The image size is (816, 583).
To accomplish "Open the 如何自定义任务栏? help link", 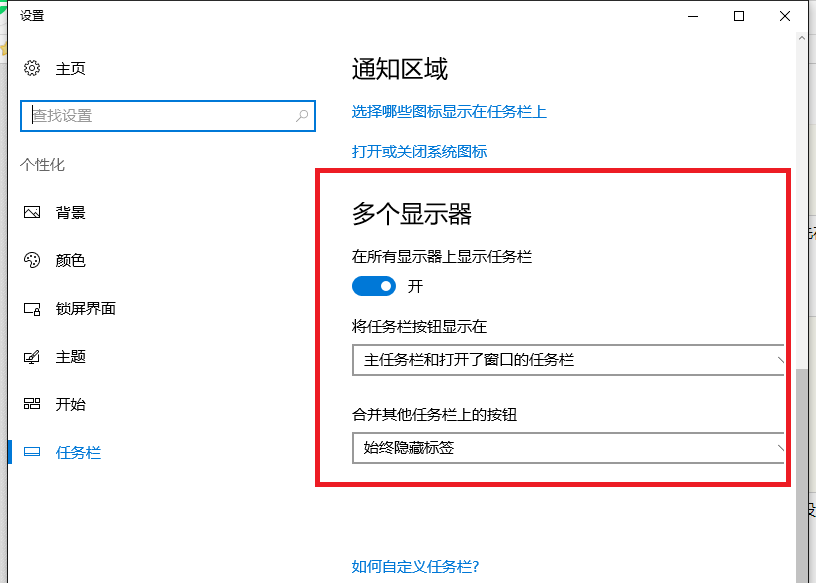I will 415,567.
